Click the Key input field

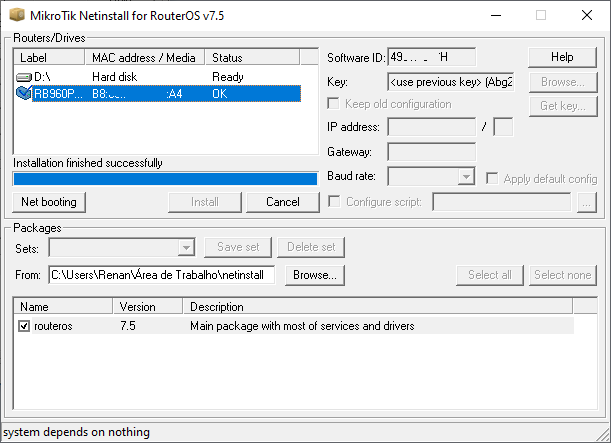(x=451, y=82)
